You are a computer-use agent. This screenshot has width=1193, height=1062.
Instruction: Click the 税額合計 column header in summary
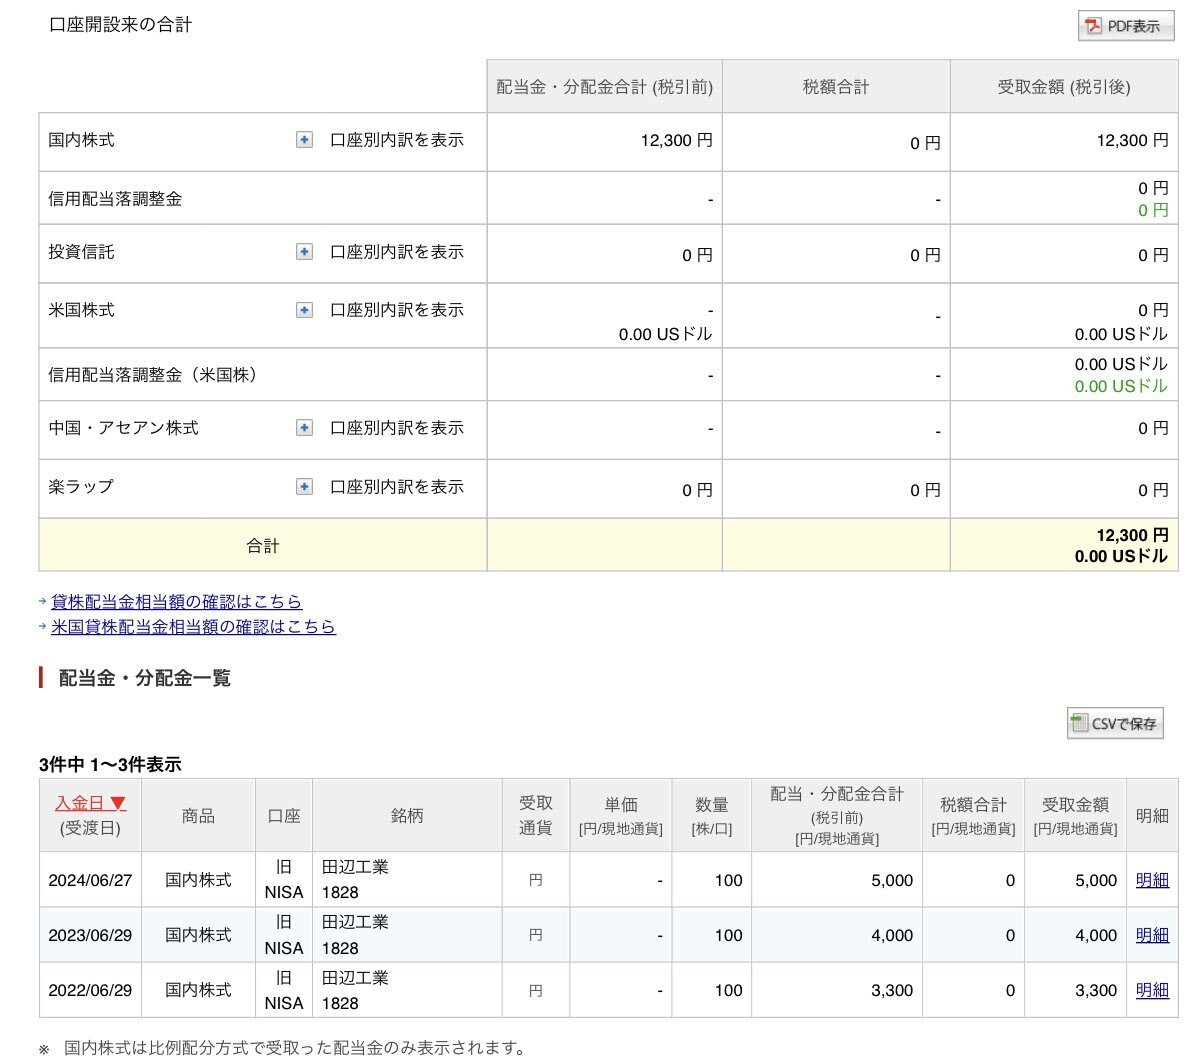[835, 87]
